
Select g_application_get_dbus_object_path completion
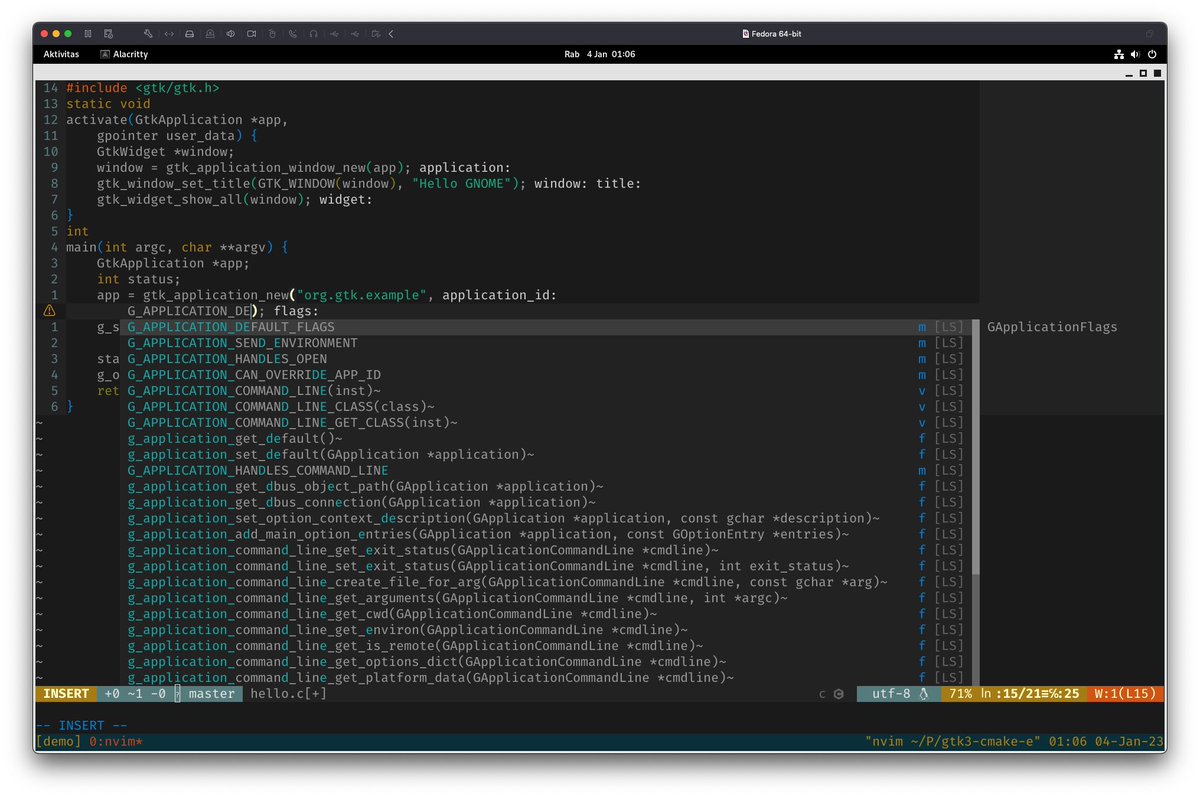tap(546, 486)
